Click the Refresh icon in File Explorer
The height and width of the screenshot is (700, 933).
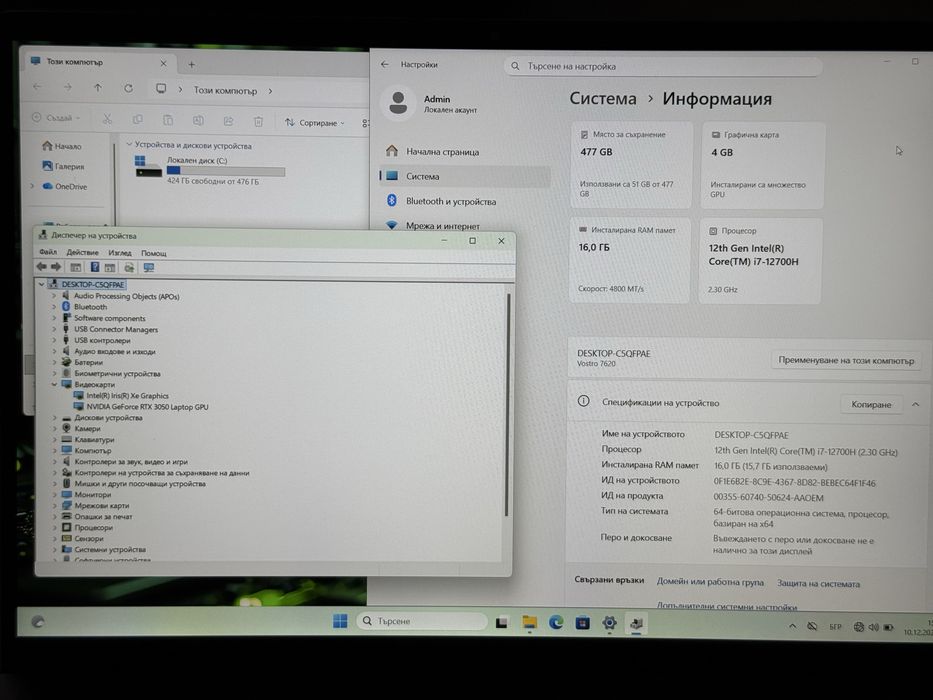[x=129, y=88]
